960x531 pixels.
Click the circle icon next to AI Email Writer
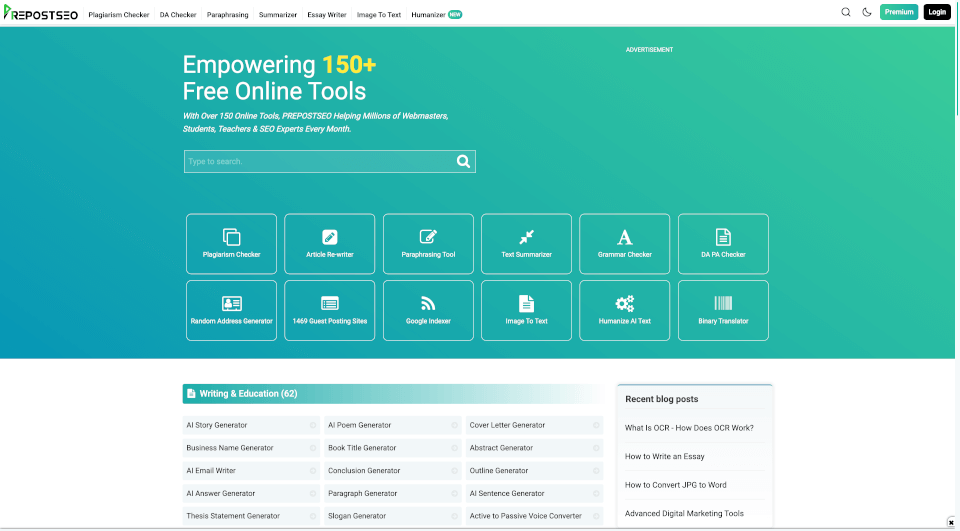[313, 470]
